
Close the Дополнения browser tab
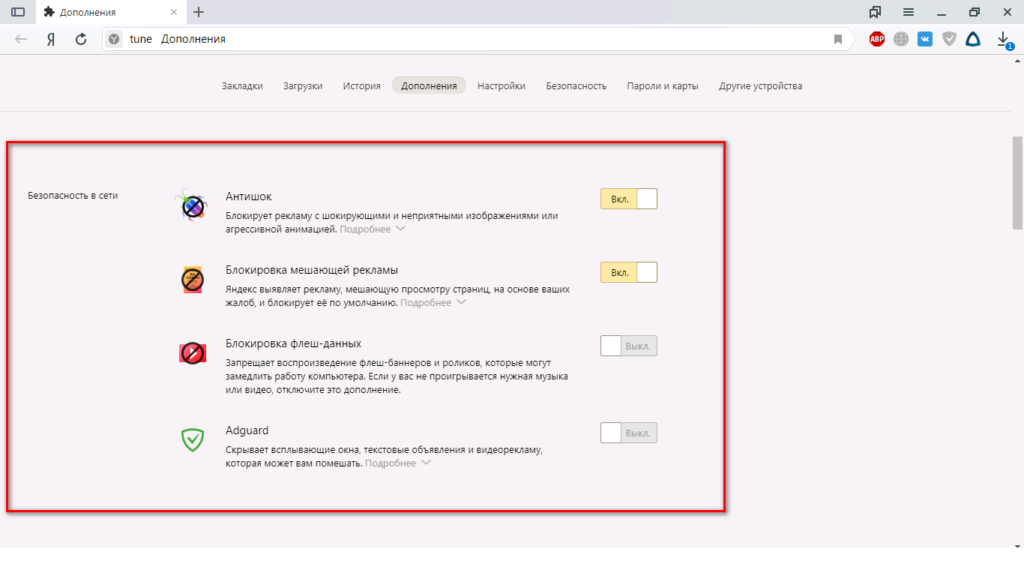coord(174,12)
